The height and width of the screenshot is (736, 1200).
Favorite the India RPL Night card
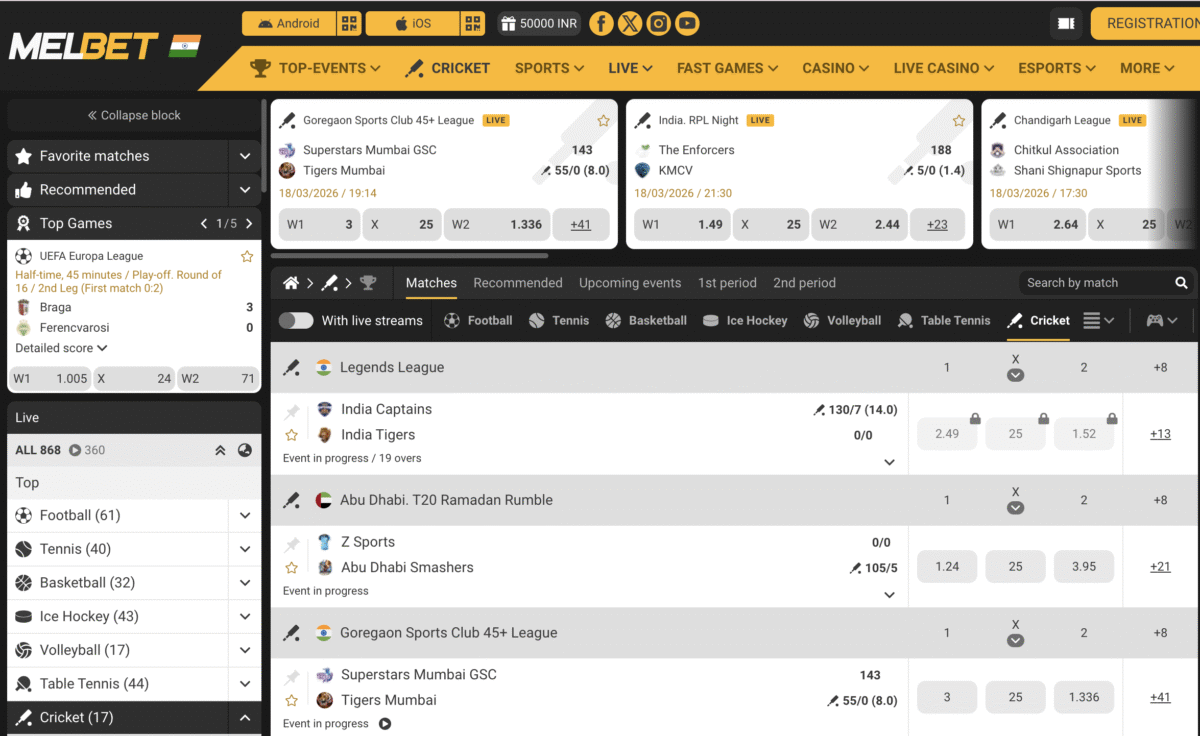pyautogui.click(x=959, y=121)
